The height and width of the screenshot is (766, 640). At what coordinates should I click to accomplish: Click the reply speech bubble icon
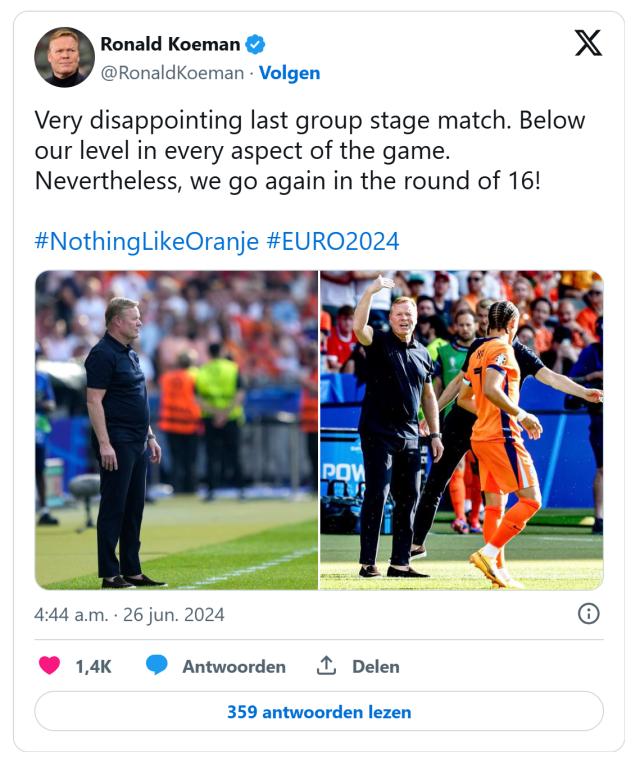156,666
